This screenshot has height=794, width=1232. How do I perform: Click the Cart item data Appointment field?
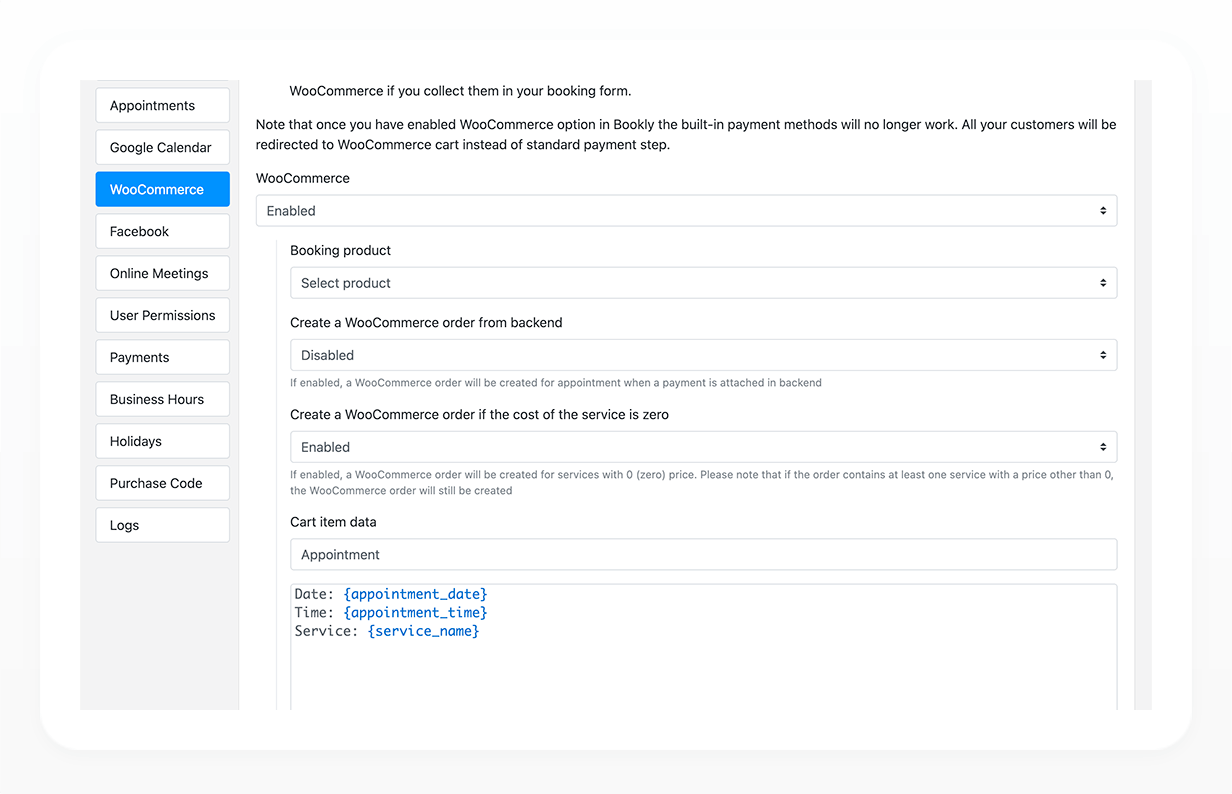coord(703,555)
